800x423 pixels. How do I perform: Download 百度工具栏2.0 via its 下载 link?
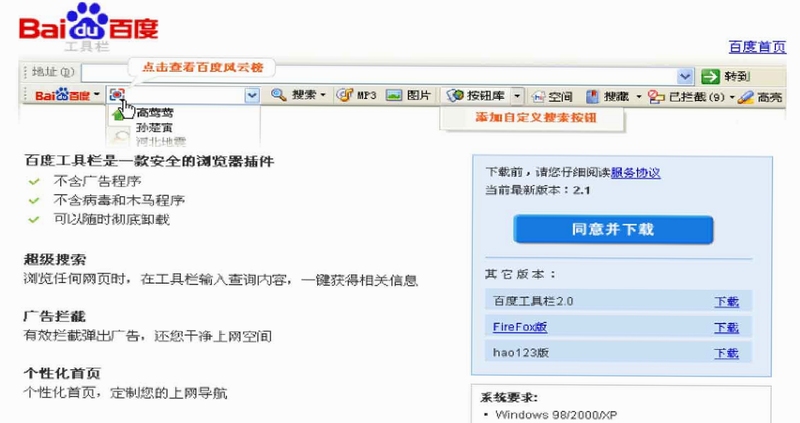pos(726,302)
